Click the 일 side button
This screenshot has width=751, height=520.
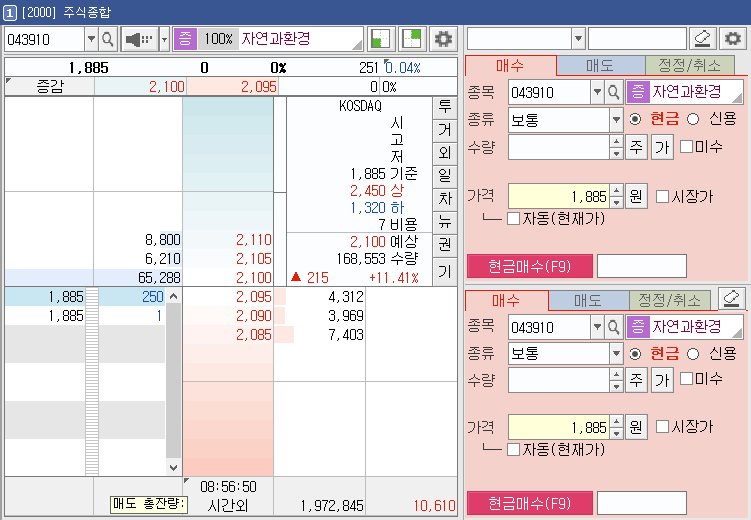point(444,176)
